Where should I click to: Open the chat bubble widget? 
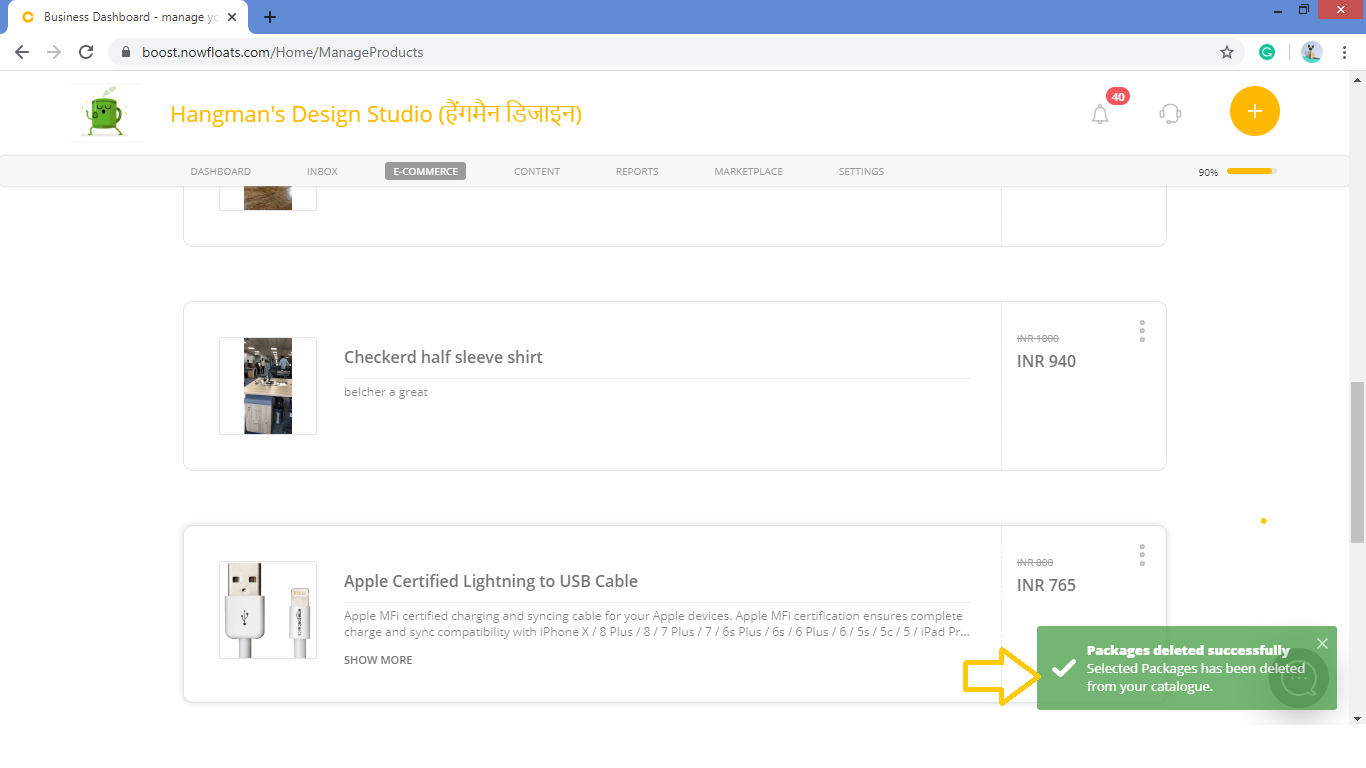click(1299, 679)
